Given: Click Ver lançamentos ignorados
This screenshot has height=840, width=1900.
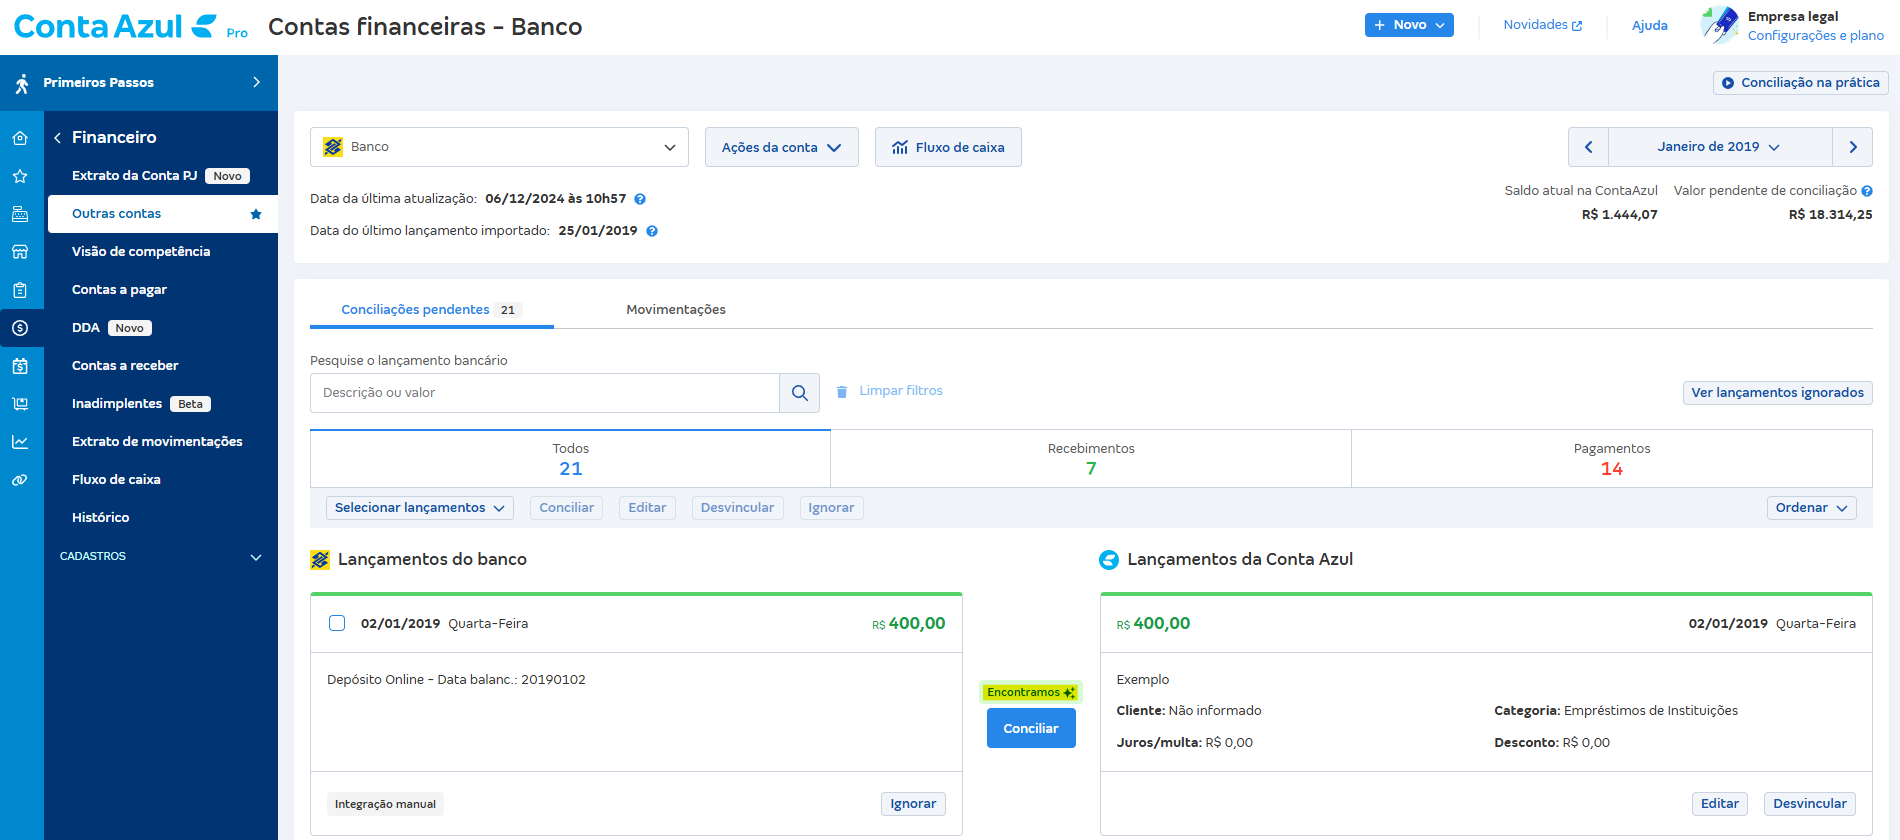Looking at the screenshot, I should pyautogui.click(x=1777, y=393).
